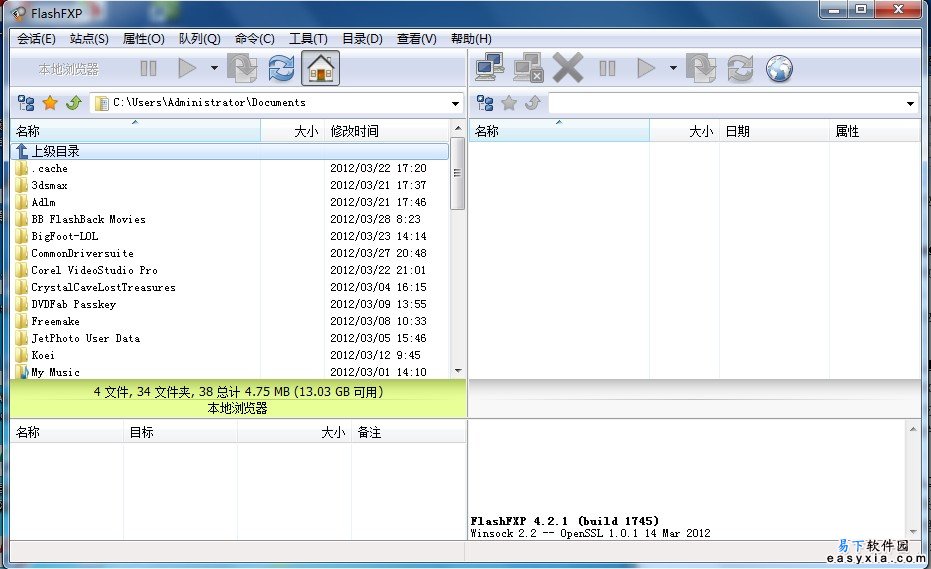Select the BB FlashBack Movies folder

pos(230,219)
